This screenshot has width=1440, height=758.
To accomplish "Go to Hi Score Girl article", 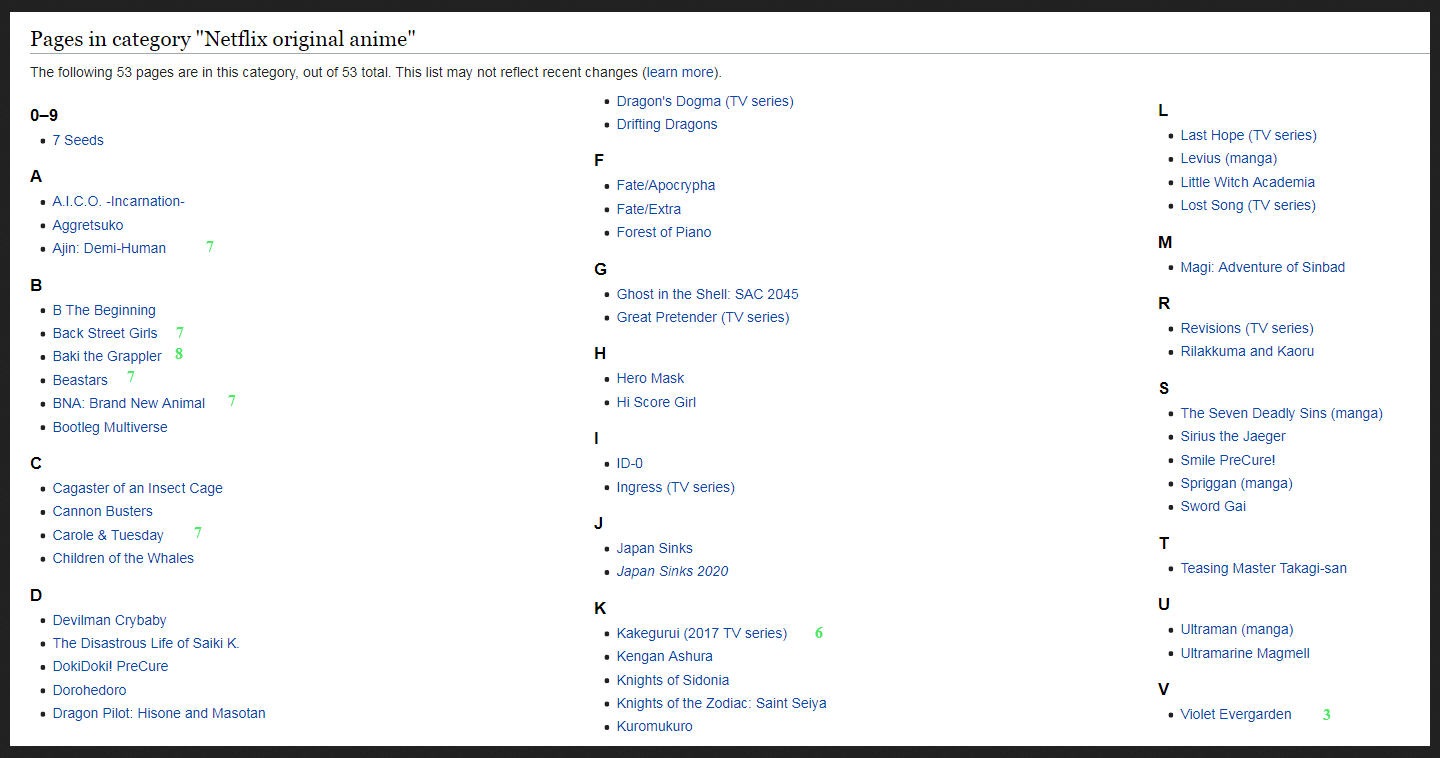I will pyautogui.click(x=656, y=402).
